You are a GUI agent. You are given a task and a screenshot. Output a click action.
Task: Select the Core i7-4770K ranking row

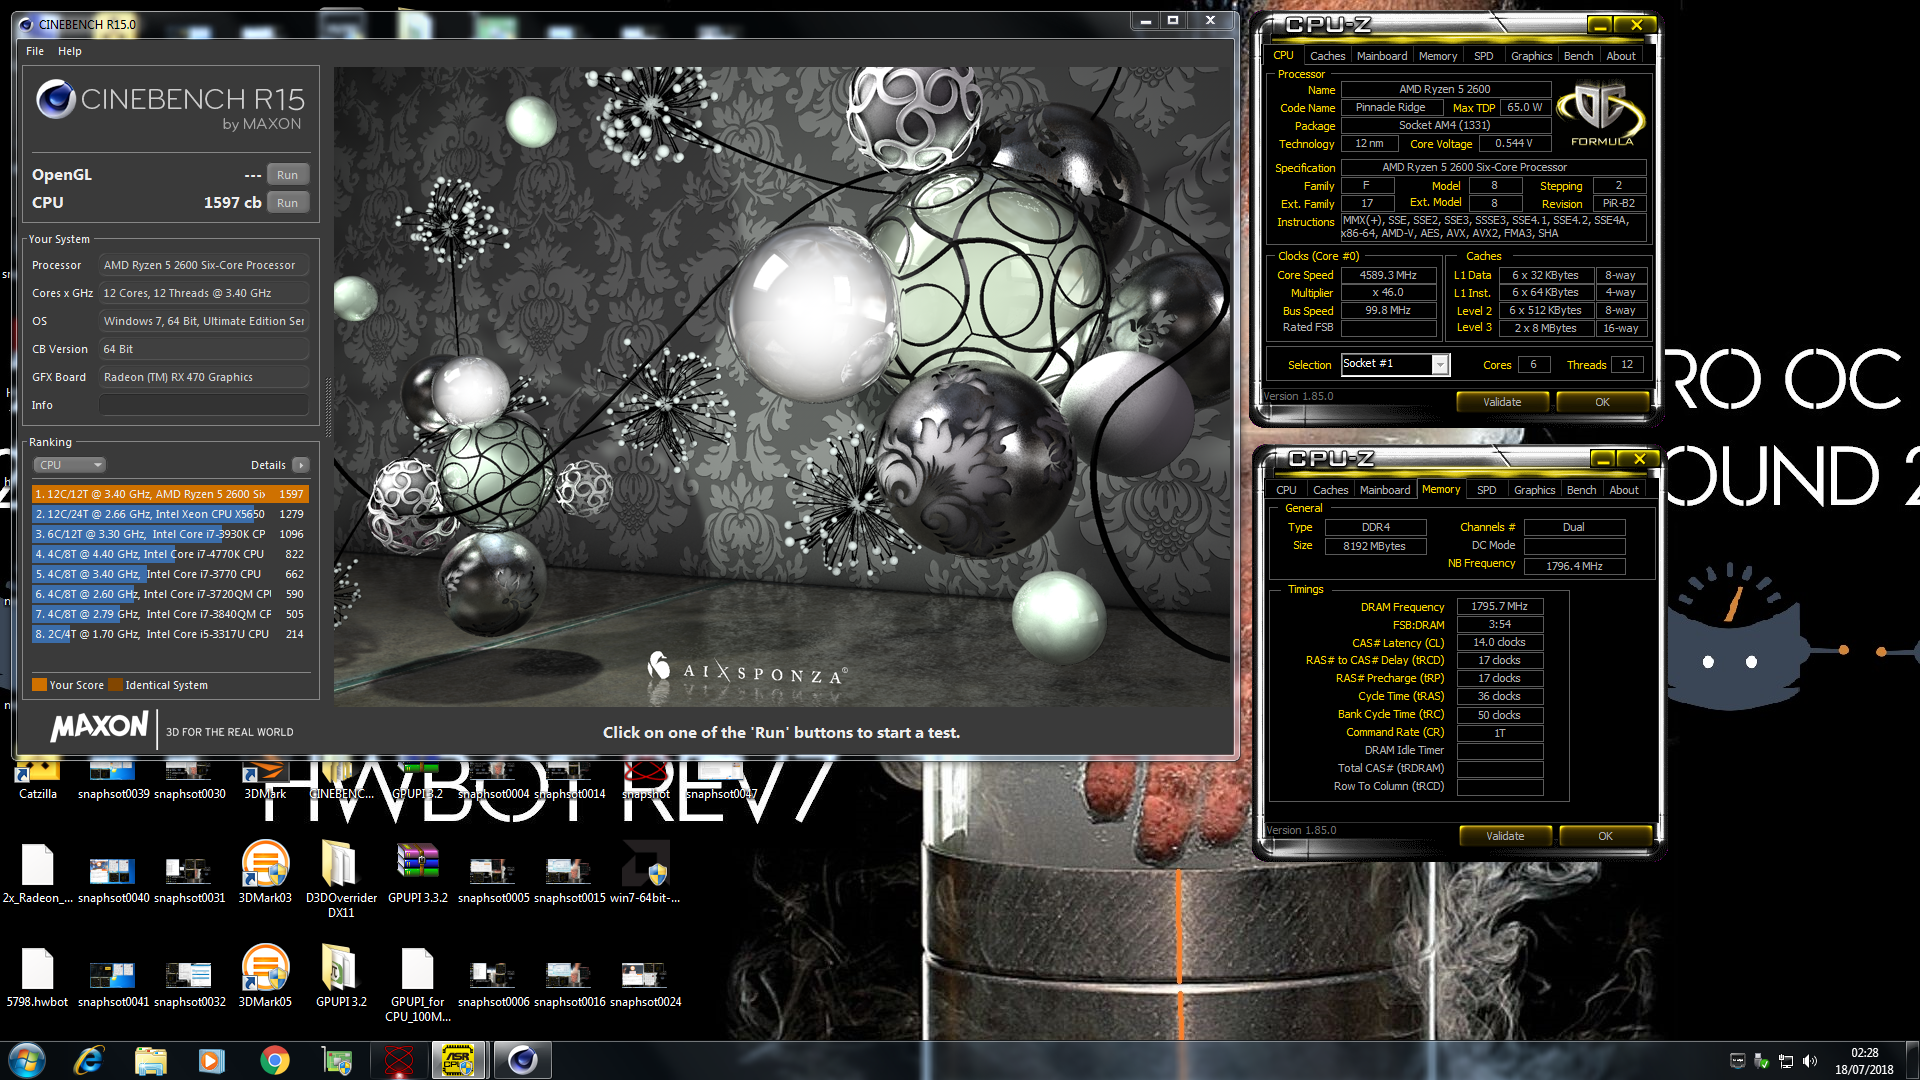[170, 554]
